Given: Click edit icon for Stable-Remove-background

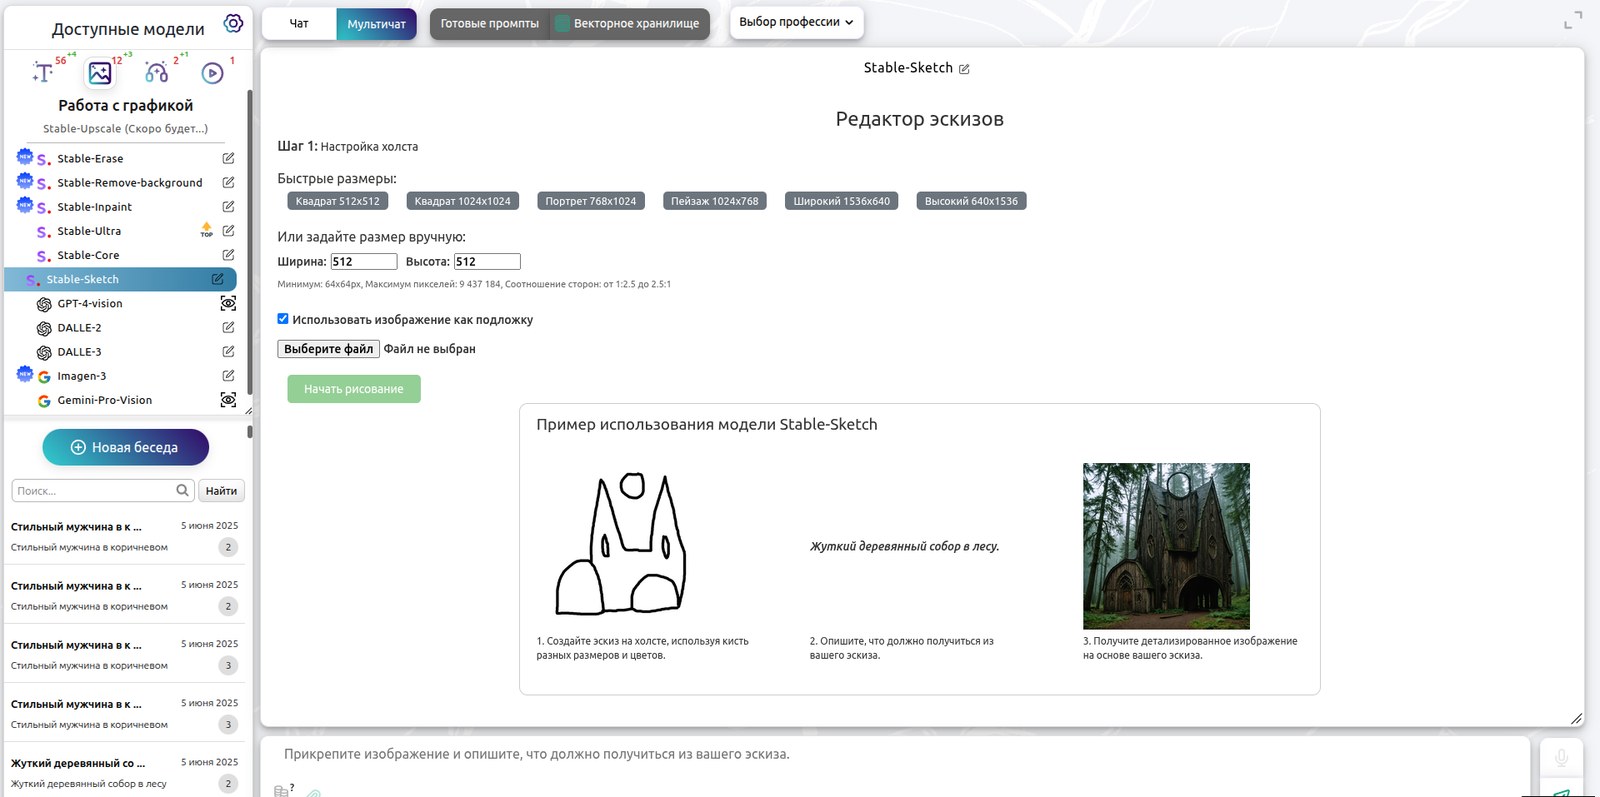Looking at the screenshot, I should (x=228, y=182).
